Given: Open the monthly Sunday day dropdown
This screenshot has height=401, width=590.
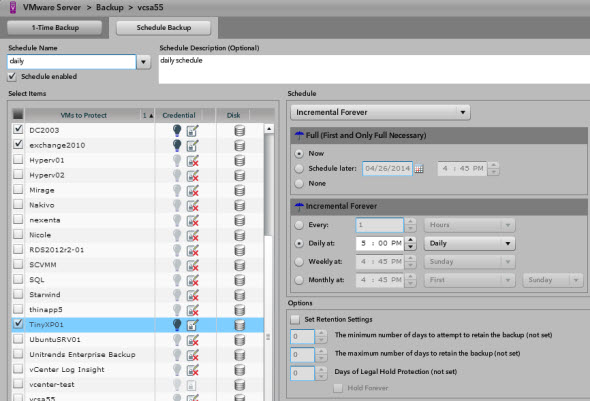Looking at the screenshot, I should tap(553, 280).
